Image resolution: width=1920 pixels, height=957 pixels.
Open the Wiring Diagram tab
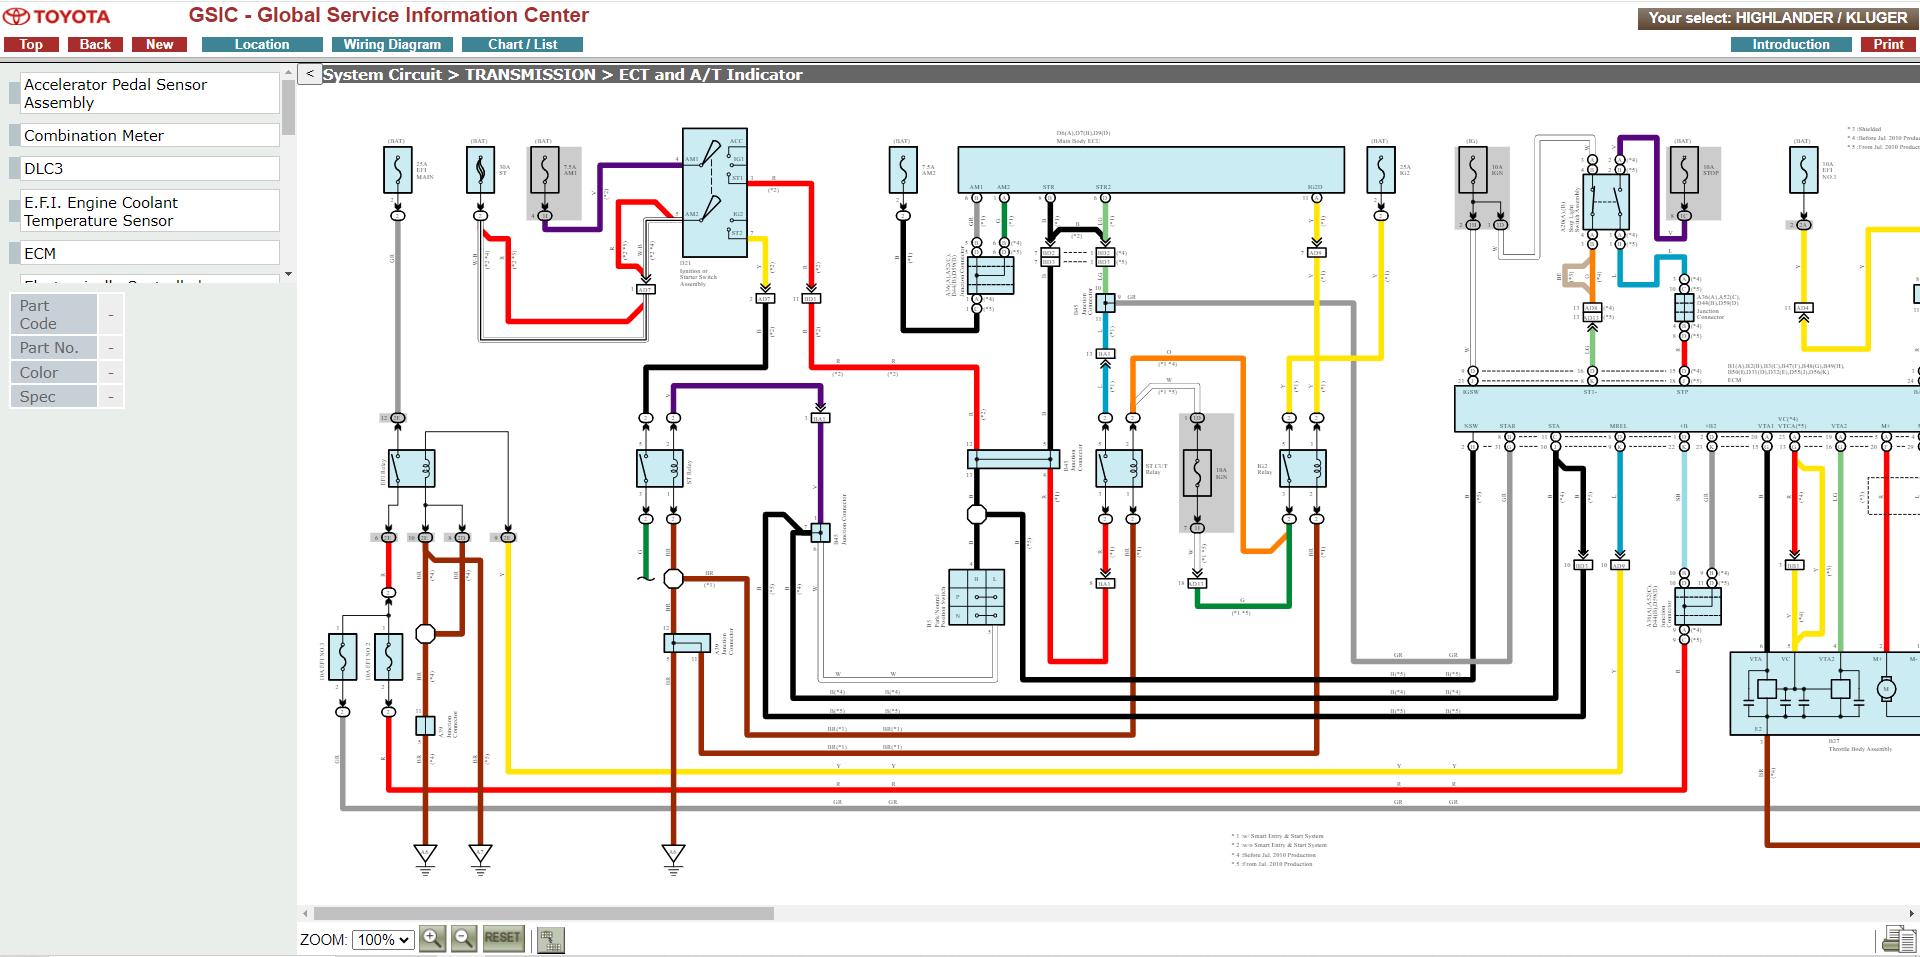click(x=392, y=44)
